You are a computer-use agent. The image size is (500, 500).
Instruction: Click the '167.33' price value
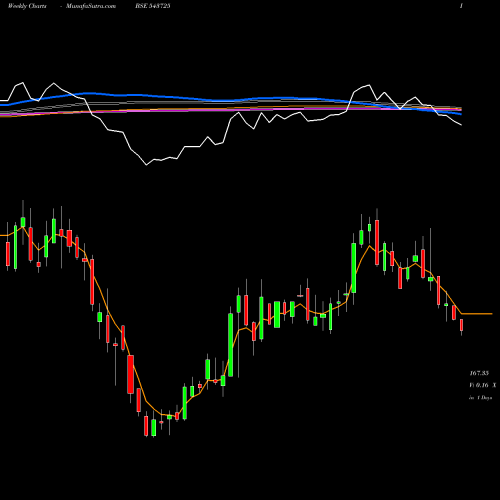(479, 373)
